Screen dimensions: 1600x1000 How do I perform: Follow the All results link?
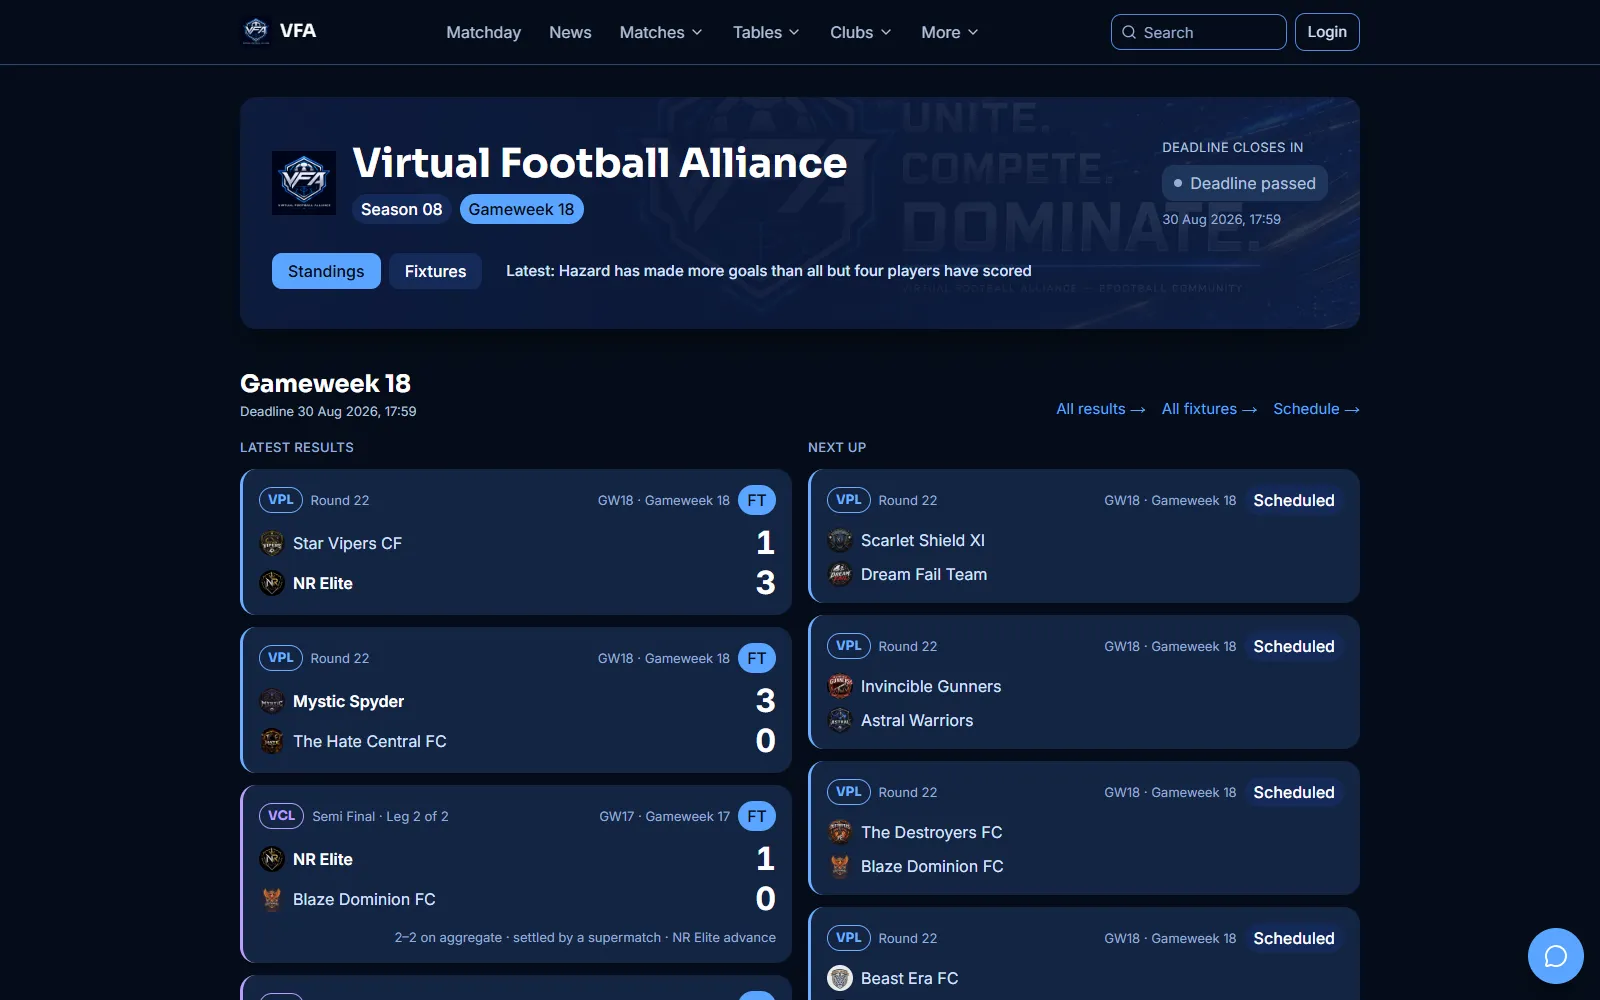tap(1101, 409)
